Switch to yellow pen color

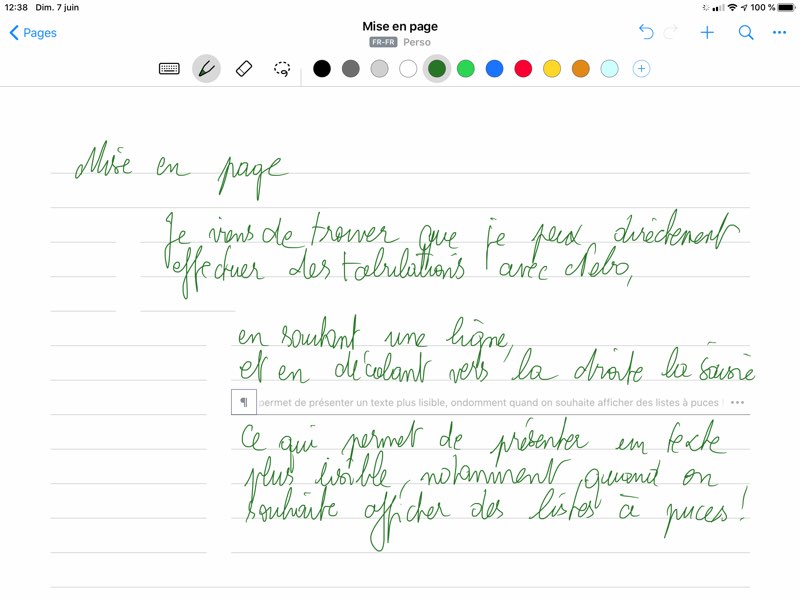point(551,69)
